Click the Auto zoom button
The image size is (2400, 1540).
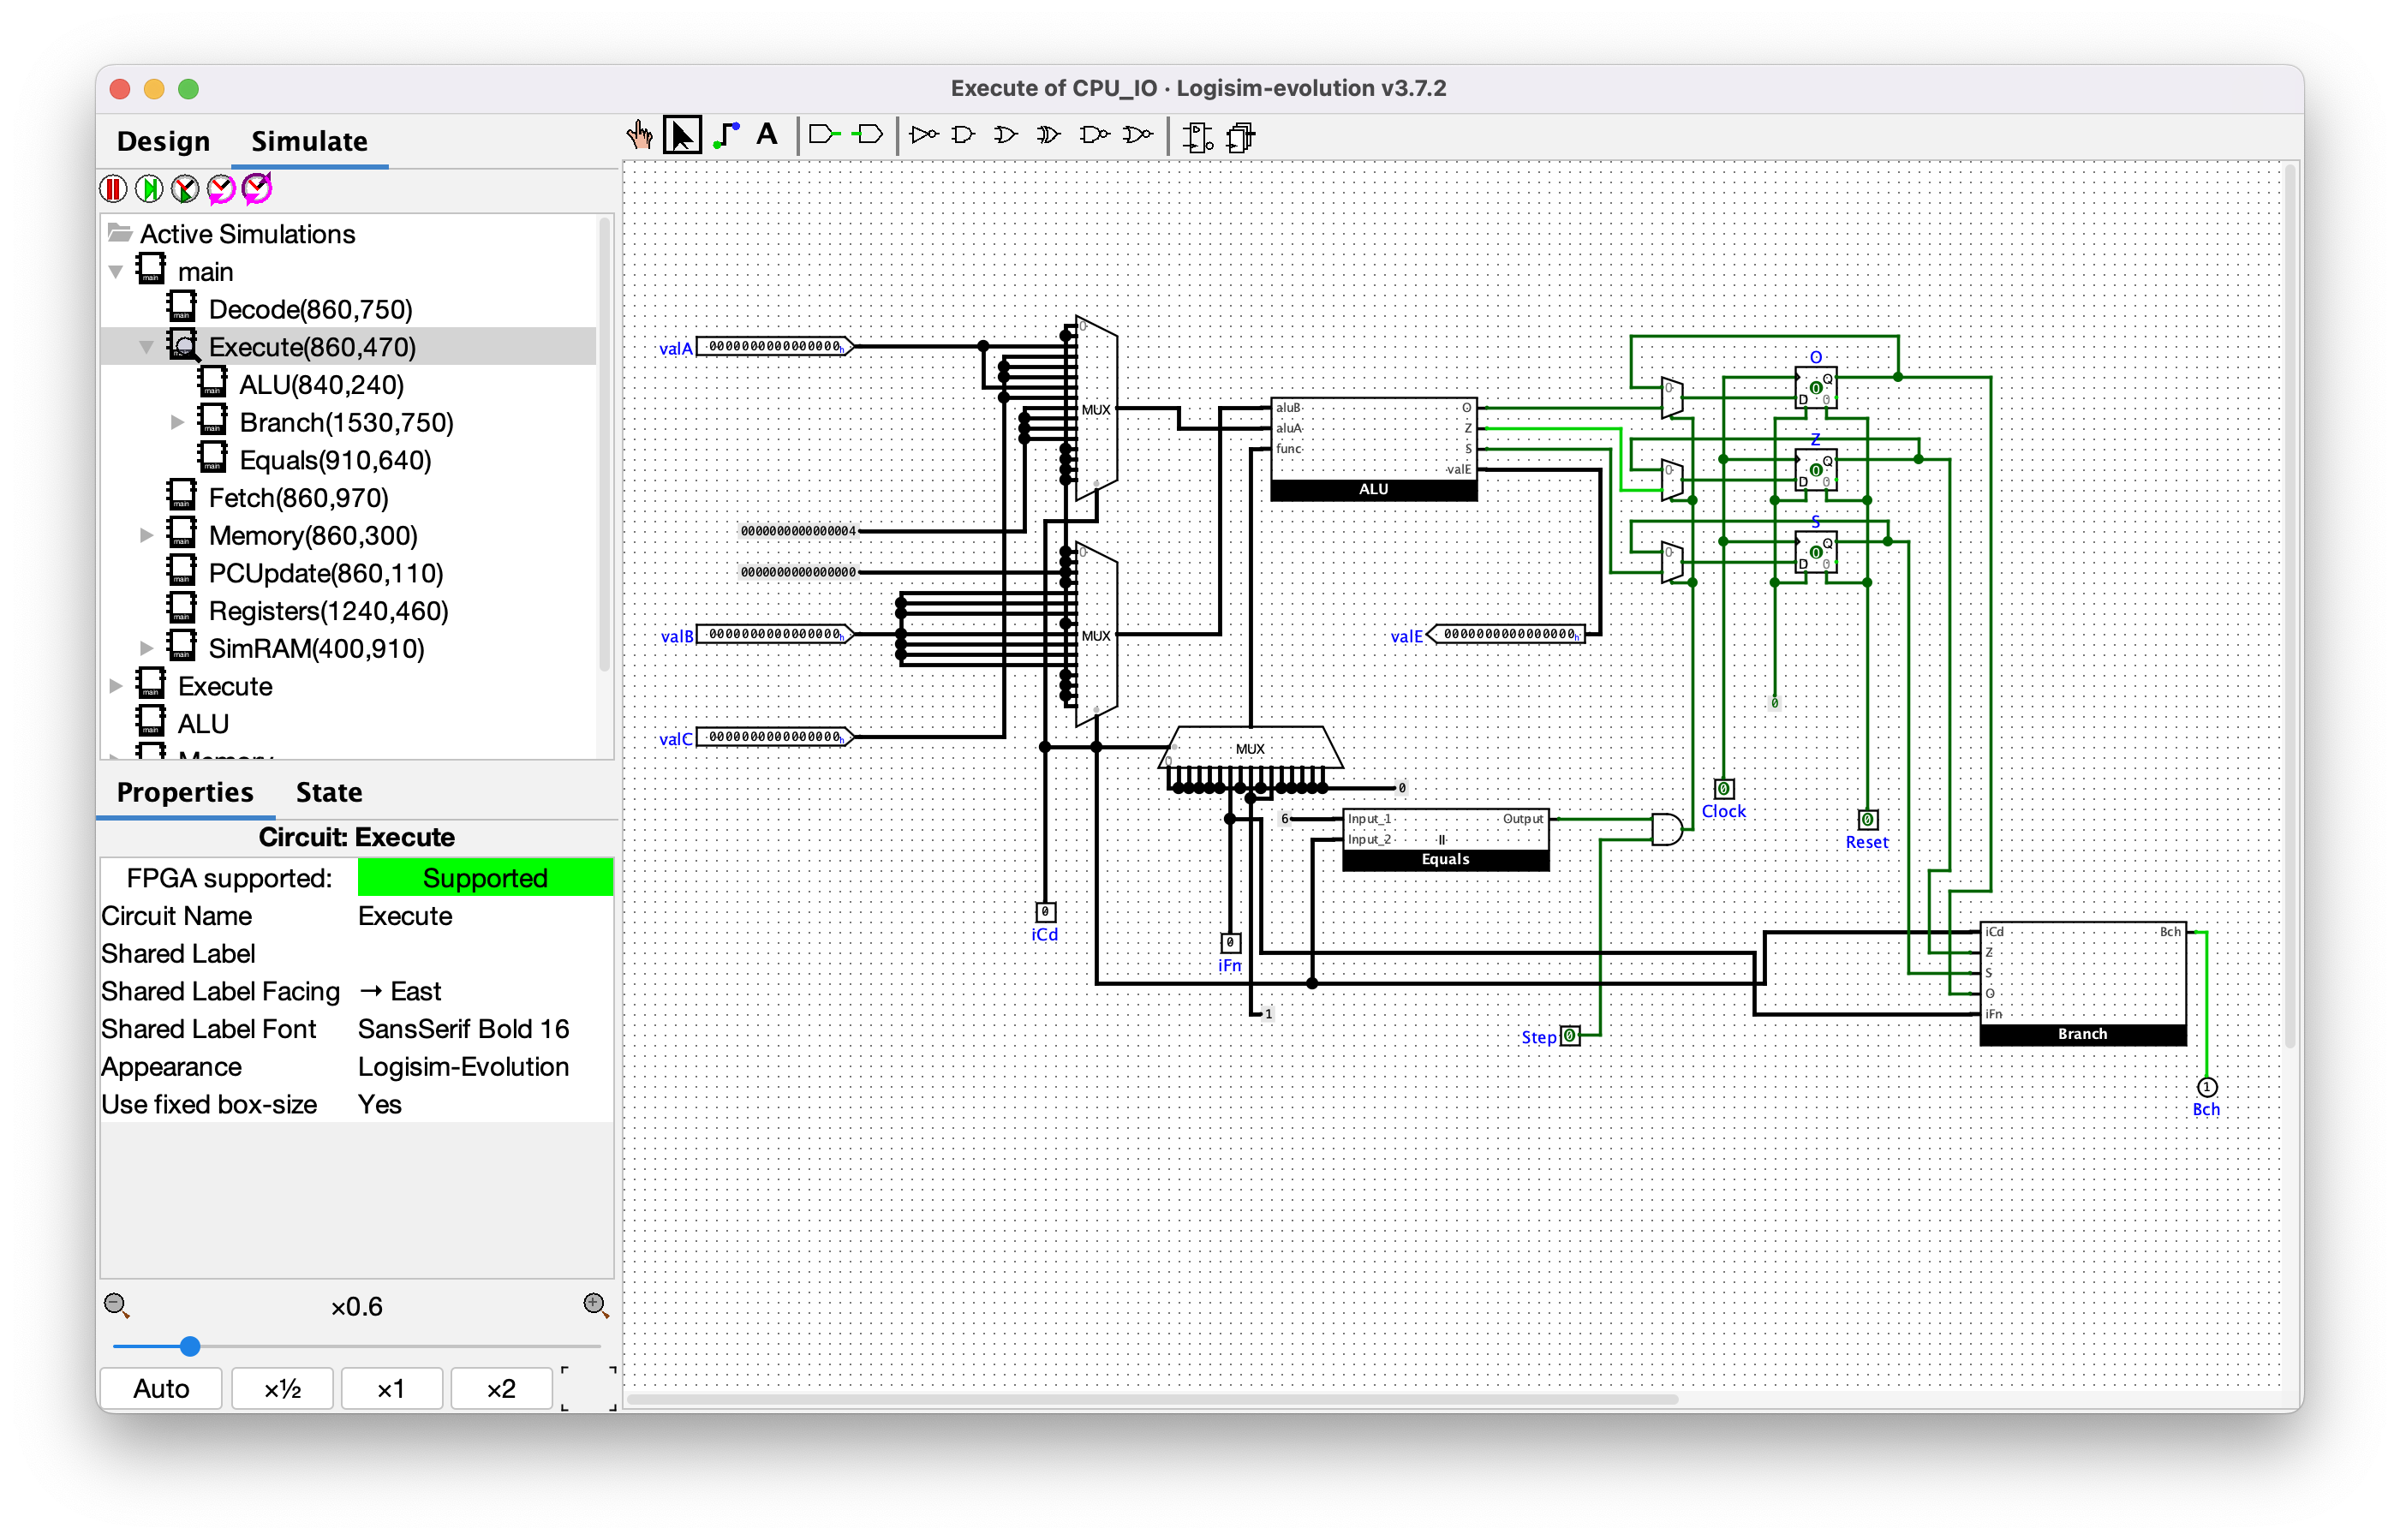pyautogui.click(x=161, y=1388)
